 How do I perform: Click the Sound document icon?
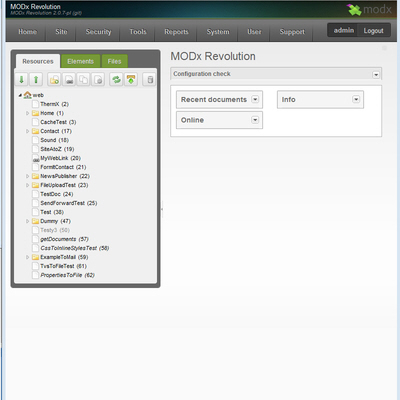pos(36,140)
